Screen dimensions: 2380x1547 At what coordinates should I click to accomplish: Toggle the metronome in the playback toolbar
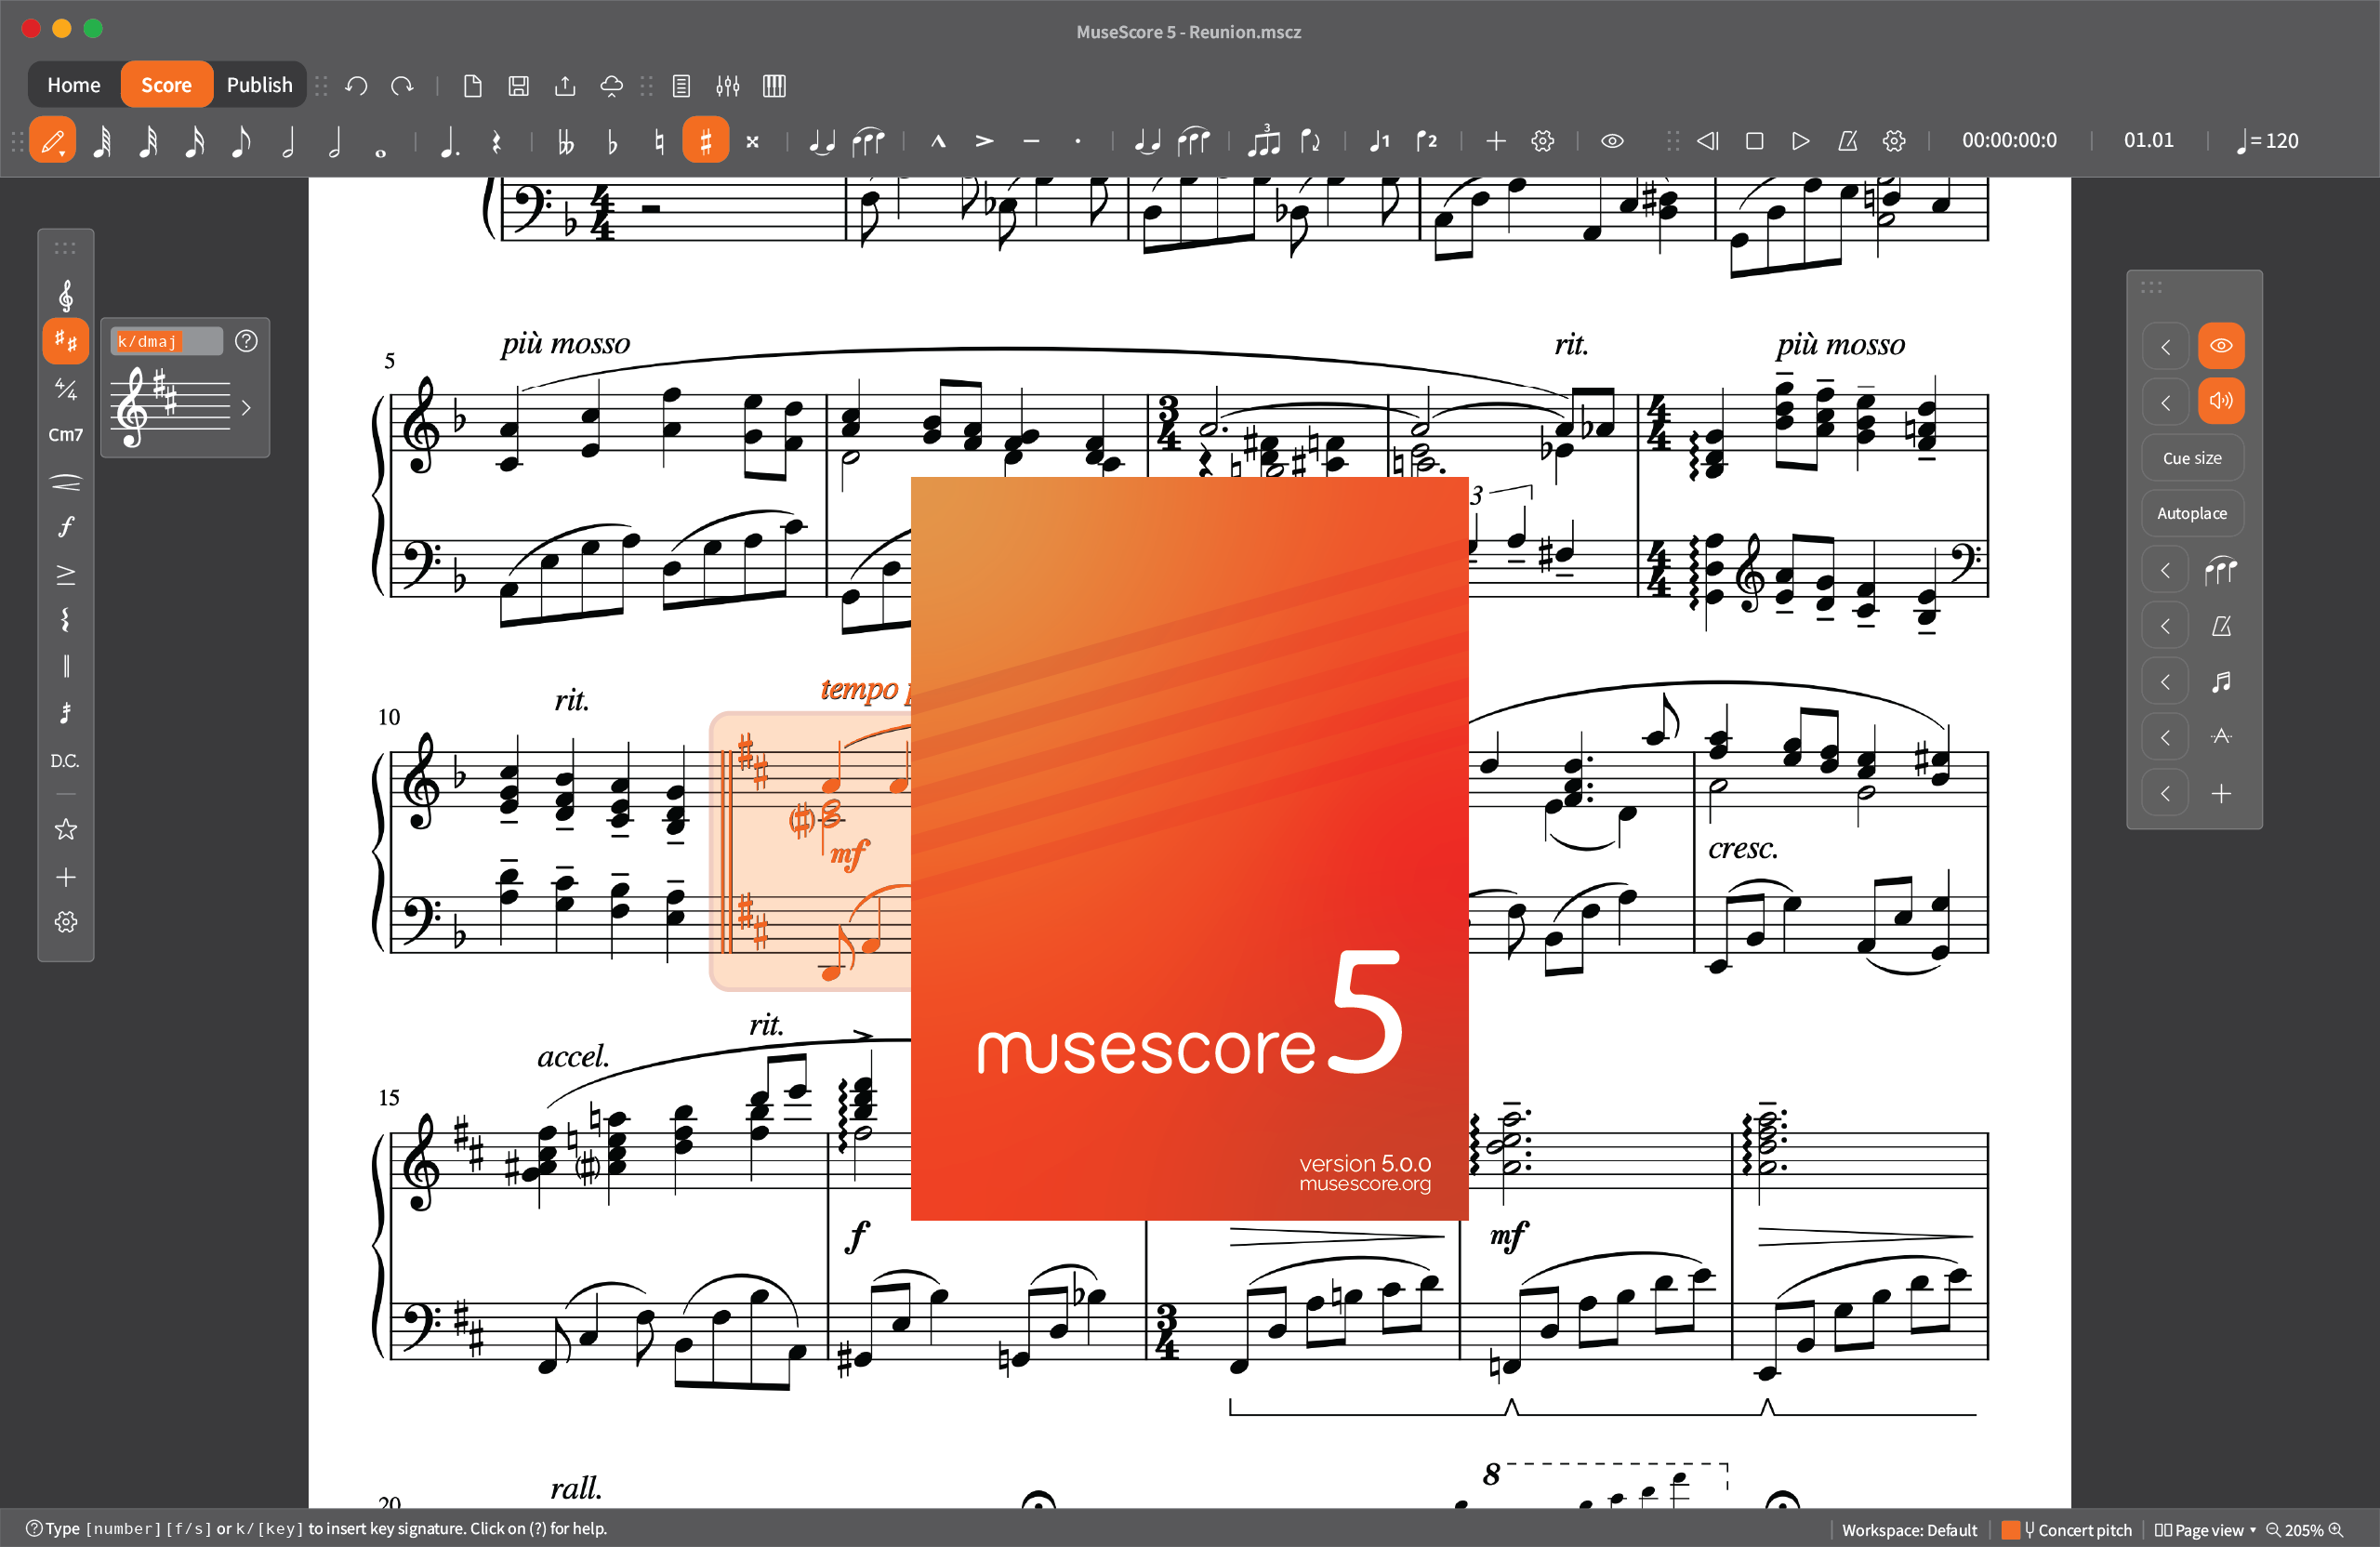point(1847,141)
